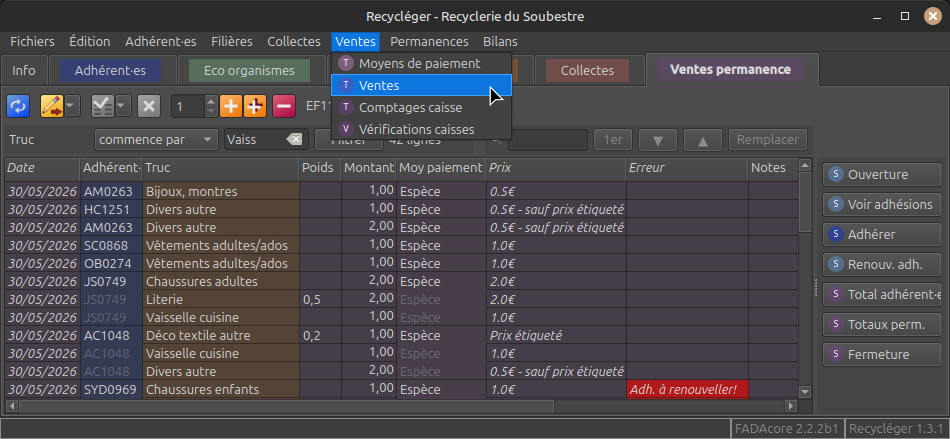Click the yellow pencil edit mode icon
This screenshot has width=950, height=439.
[51, 107]
